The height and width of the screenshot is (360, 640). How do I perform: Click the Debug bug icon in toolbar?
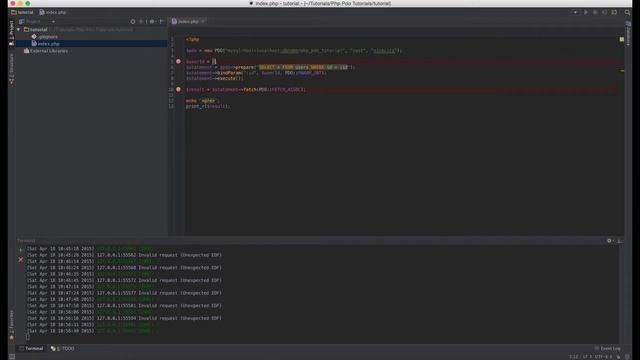[x=595, y=12]
